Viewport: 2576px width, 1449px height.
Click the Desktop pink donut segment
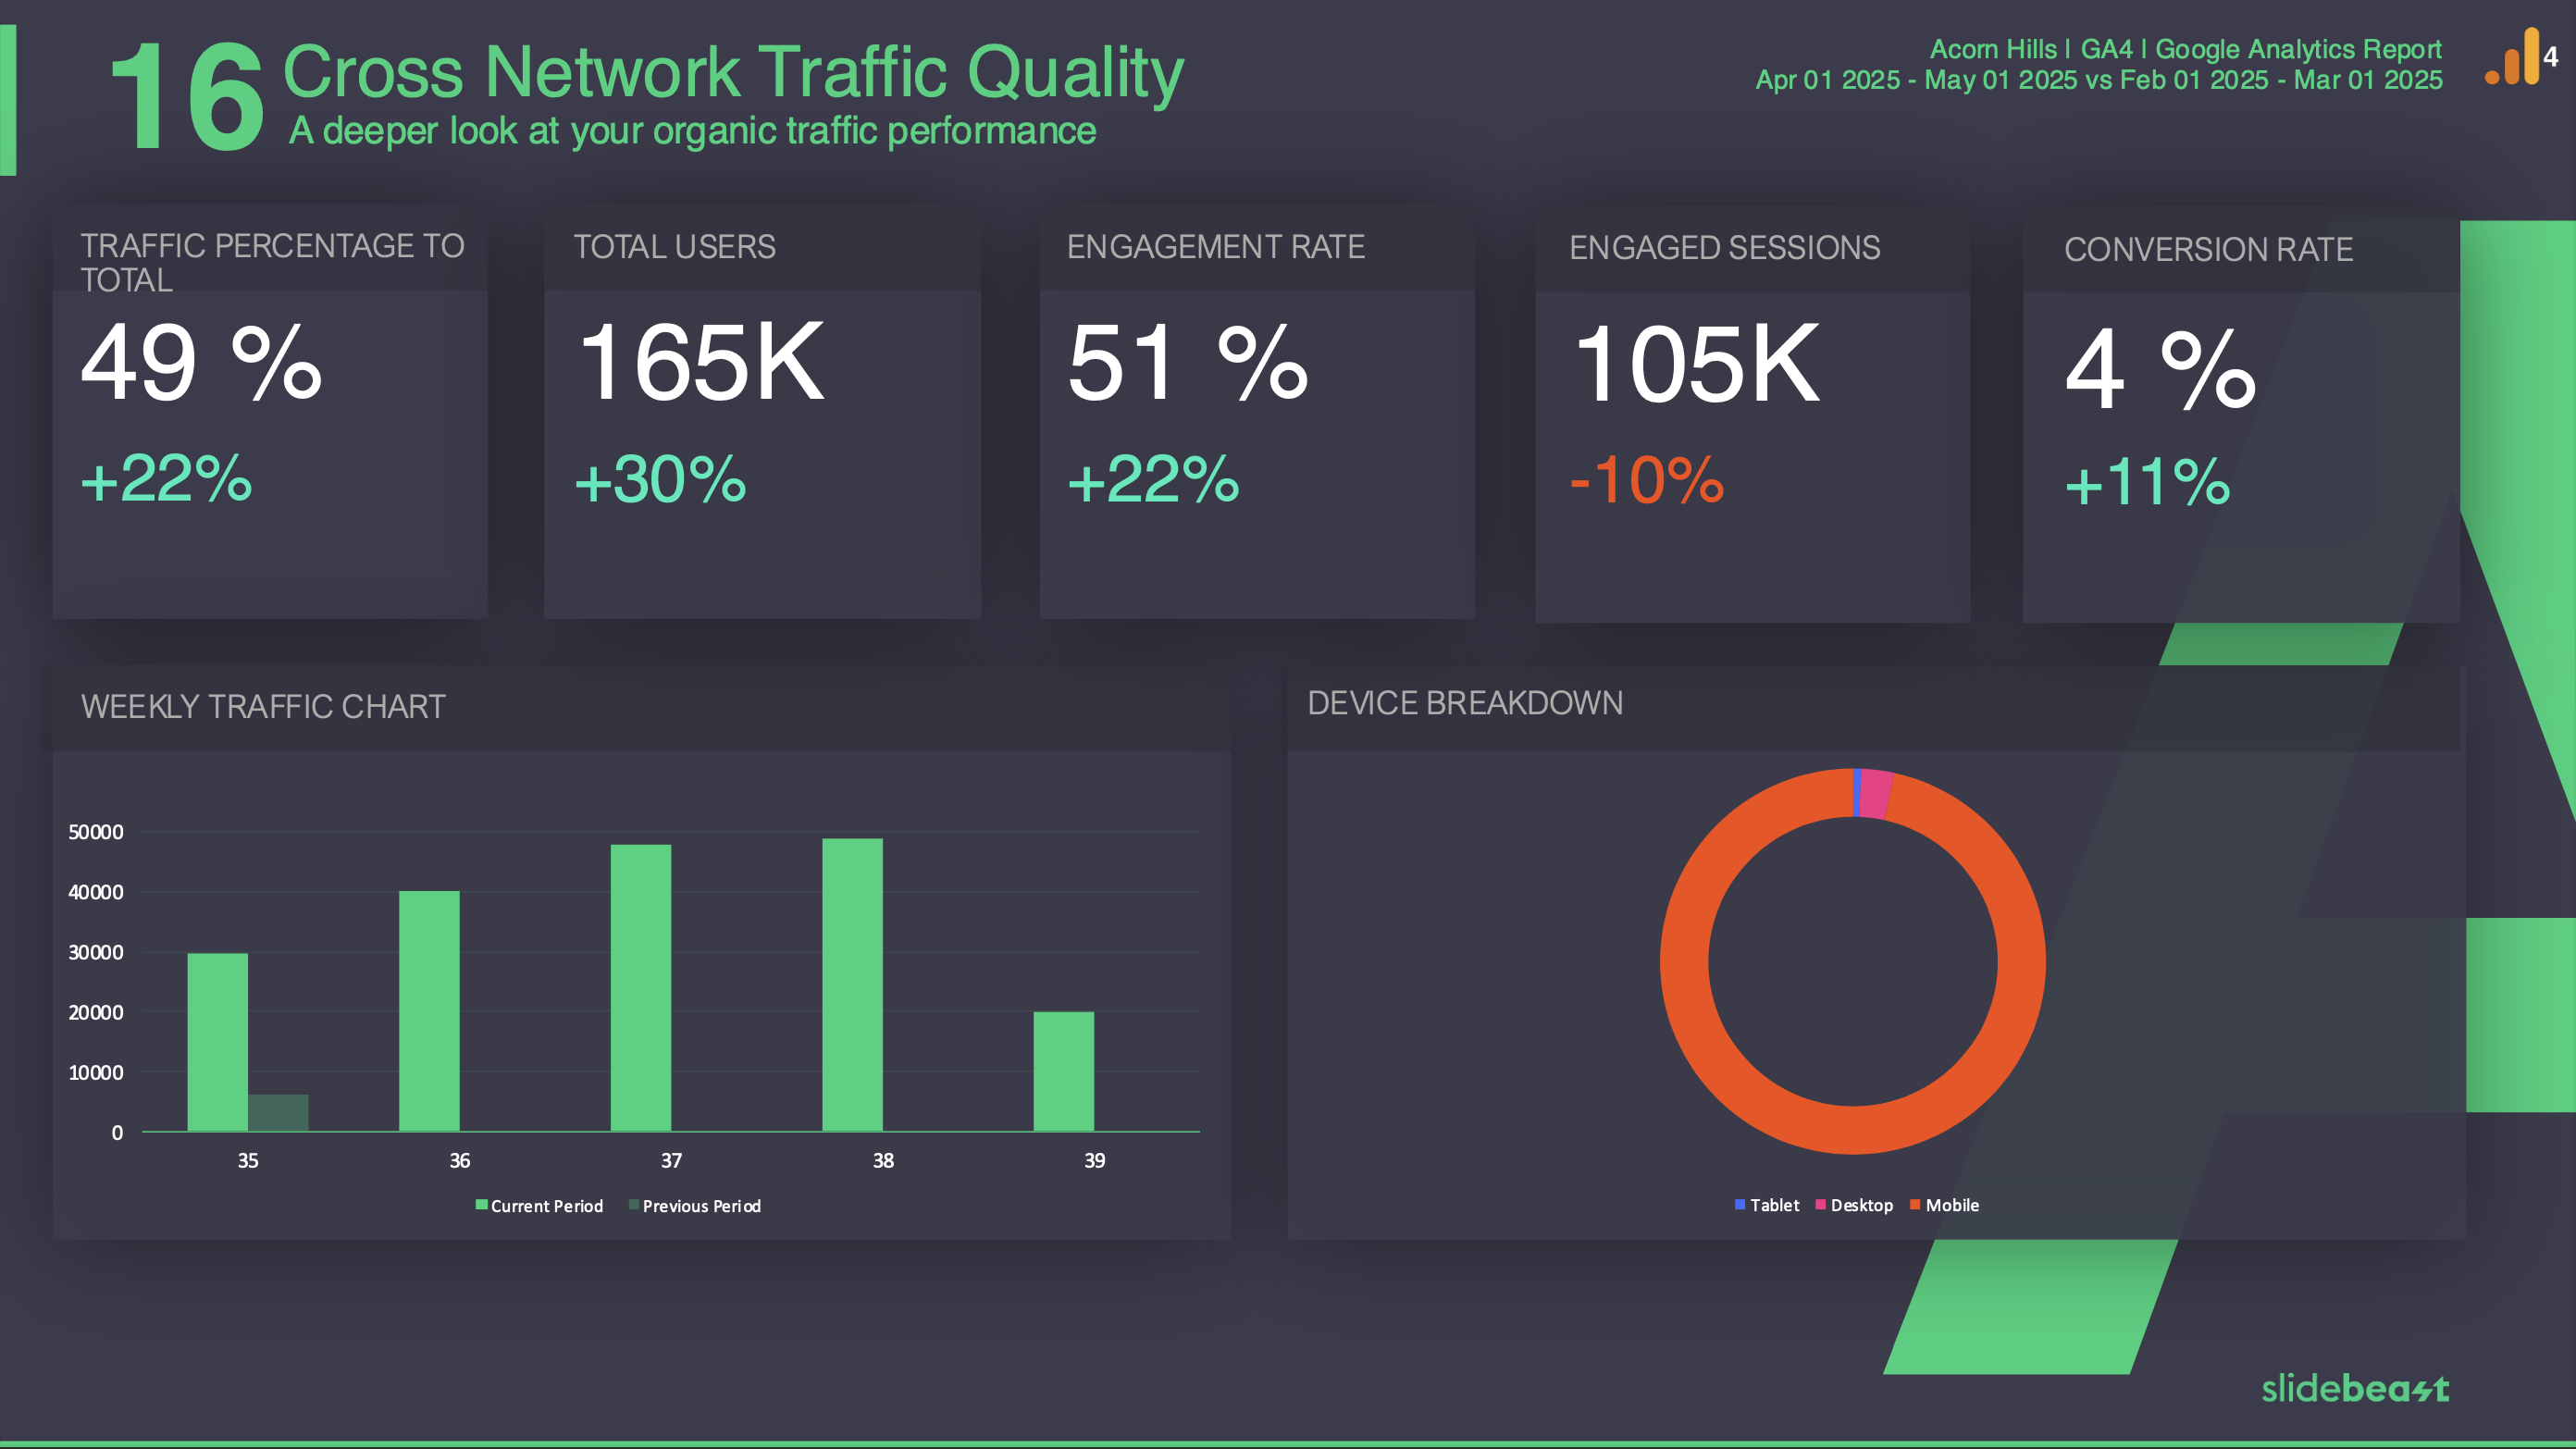(x=1875, y=794)
